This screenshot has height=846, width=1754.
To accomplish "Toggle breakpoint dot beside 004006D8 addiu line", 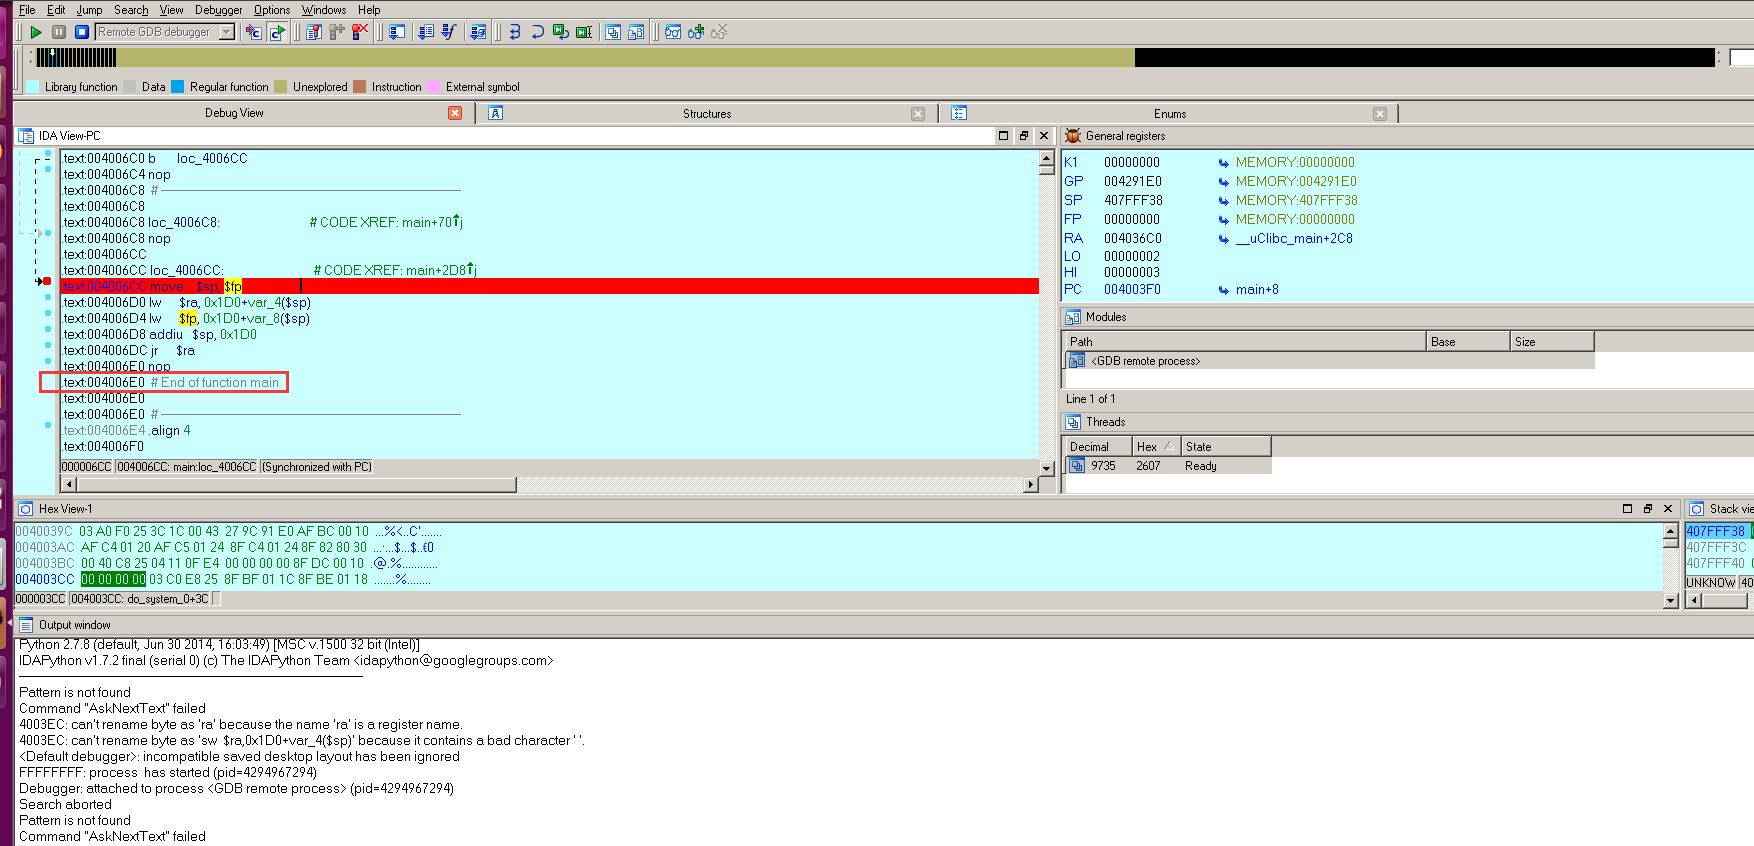I will (x=48, y=329).
